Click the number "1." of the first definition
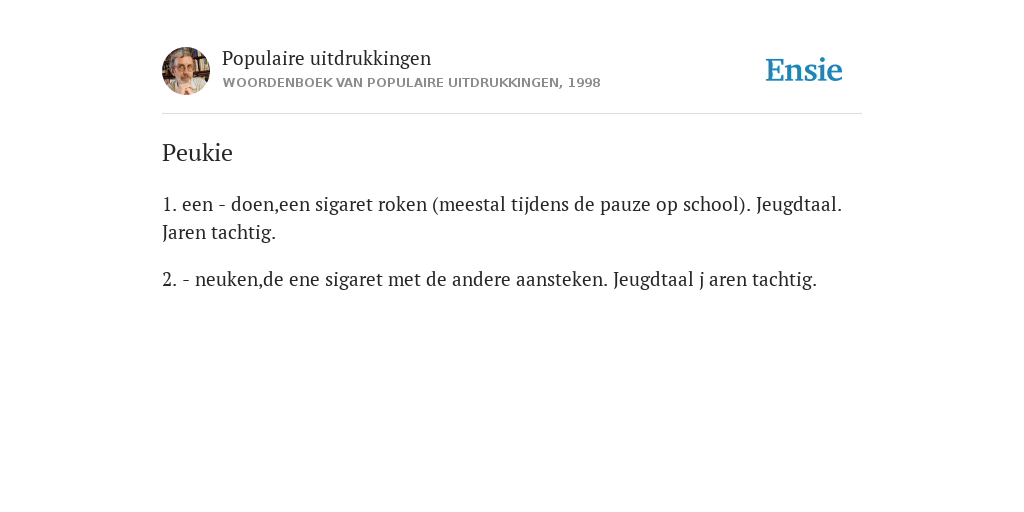The image size is (1024, 512). [x=170, y=204]
